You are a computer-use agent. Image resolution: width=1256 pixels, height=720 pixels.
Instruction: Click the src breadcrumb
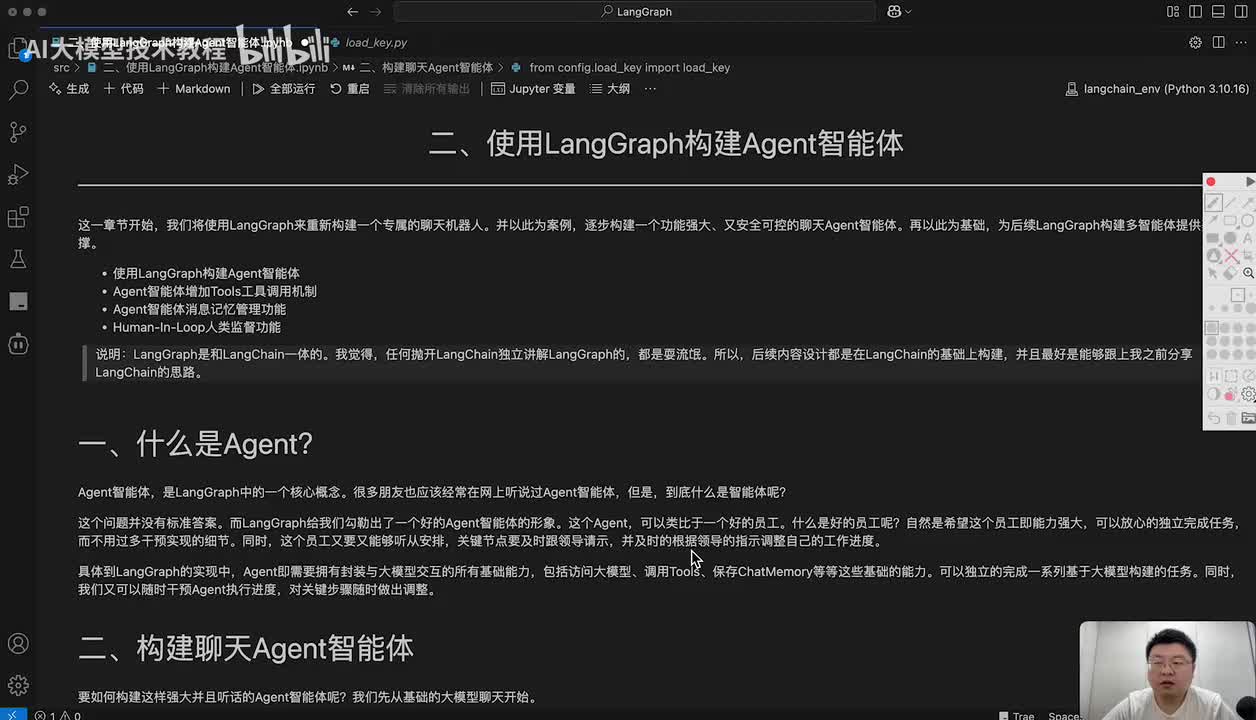(62, 68)
